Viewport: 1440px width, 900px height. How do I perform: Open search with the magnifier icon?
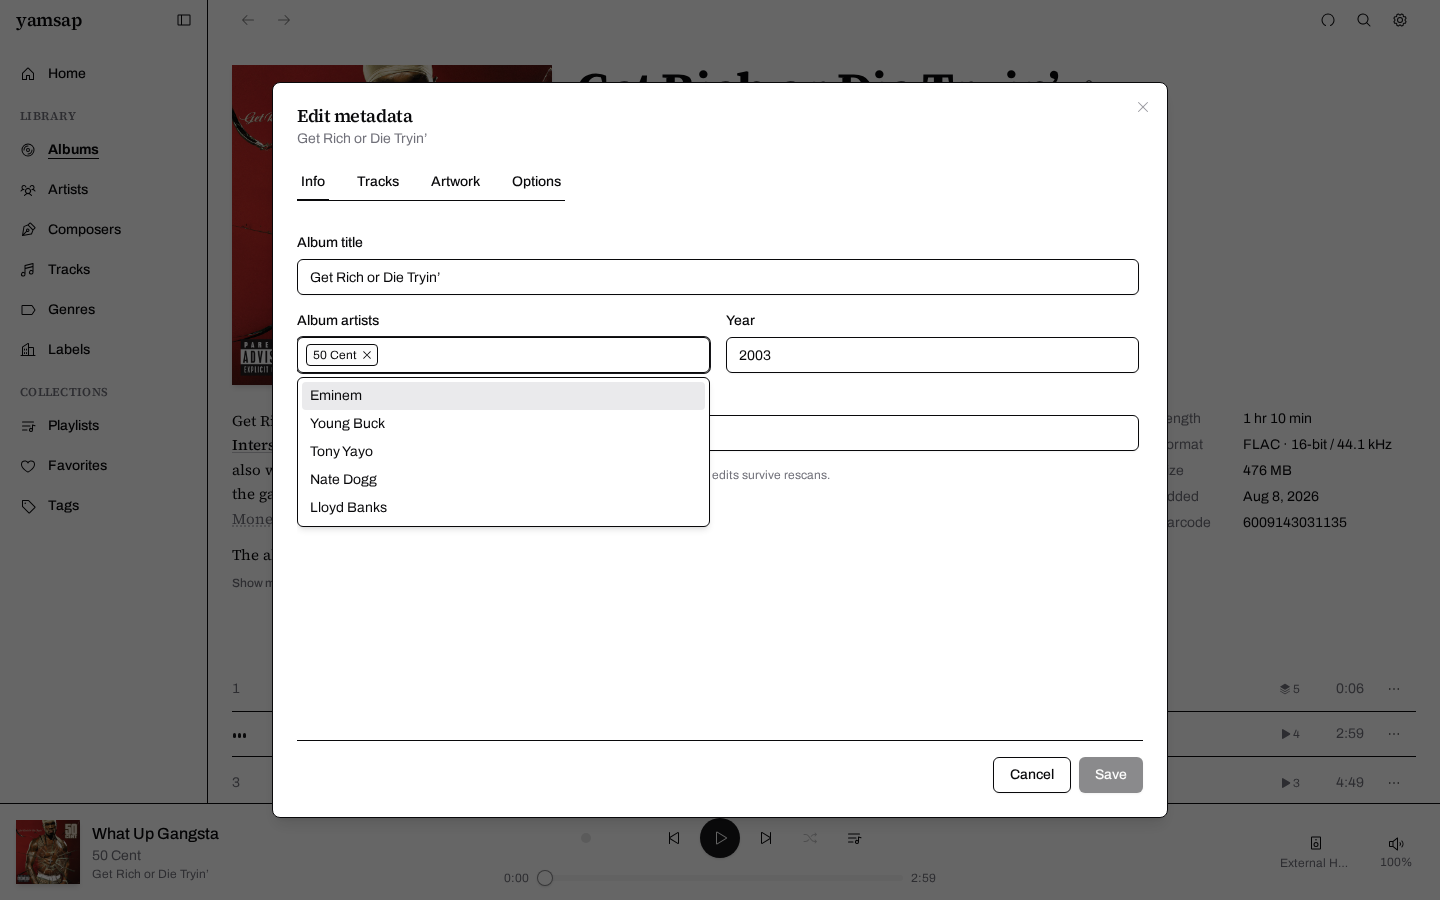click(1364, 20)
